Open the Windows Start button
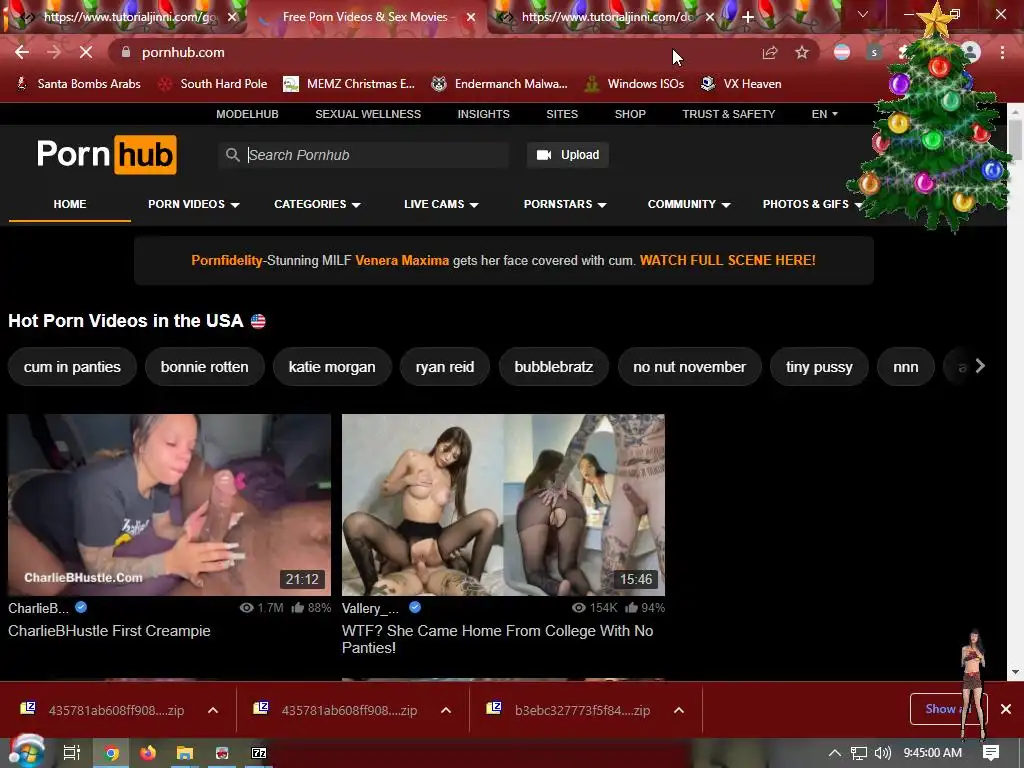The width and height of the screenshot is (1024, 768). click(25, 752)
